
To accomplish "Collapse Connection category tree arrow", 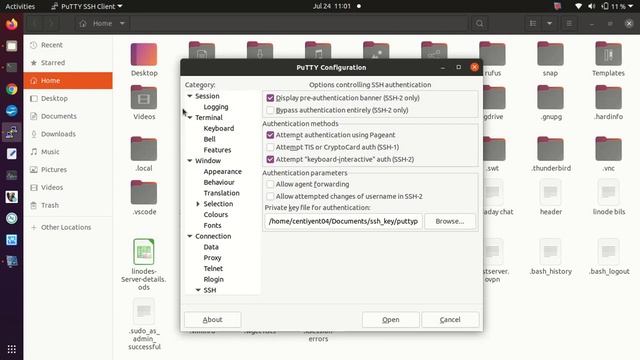I will [190, 236].
